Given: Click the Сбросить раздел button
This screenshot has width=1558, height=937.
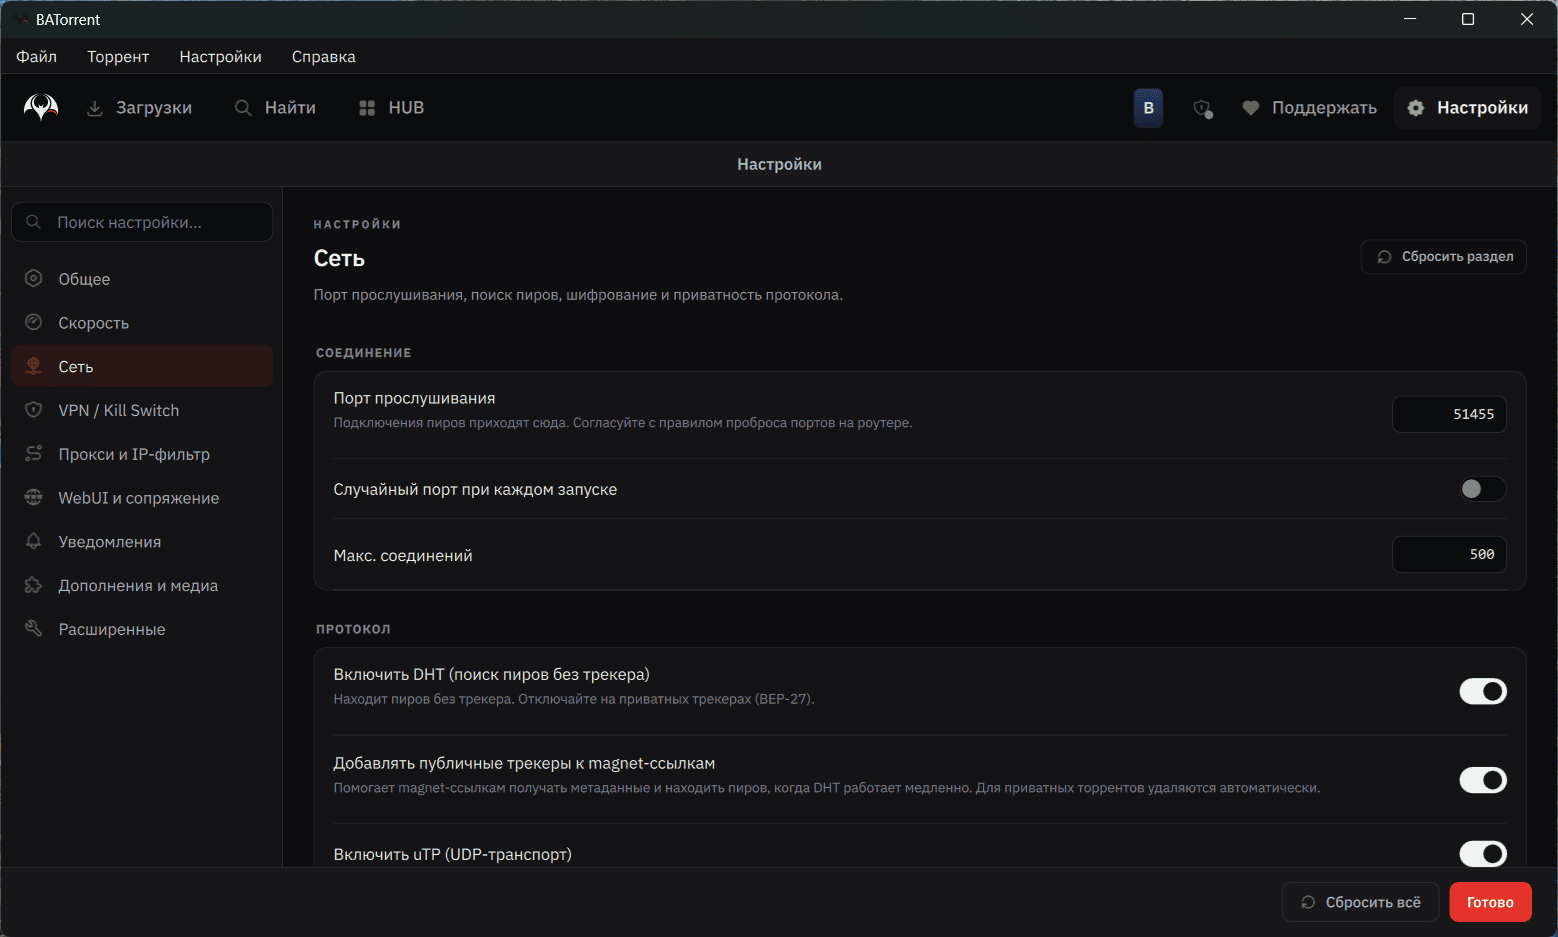Looking at the screenshot, I should coord(1444,257).
